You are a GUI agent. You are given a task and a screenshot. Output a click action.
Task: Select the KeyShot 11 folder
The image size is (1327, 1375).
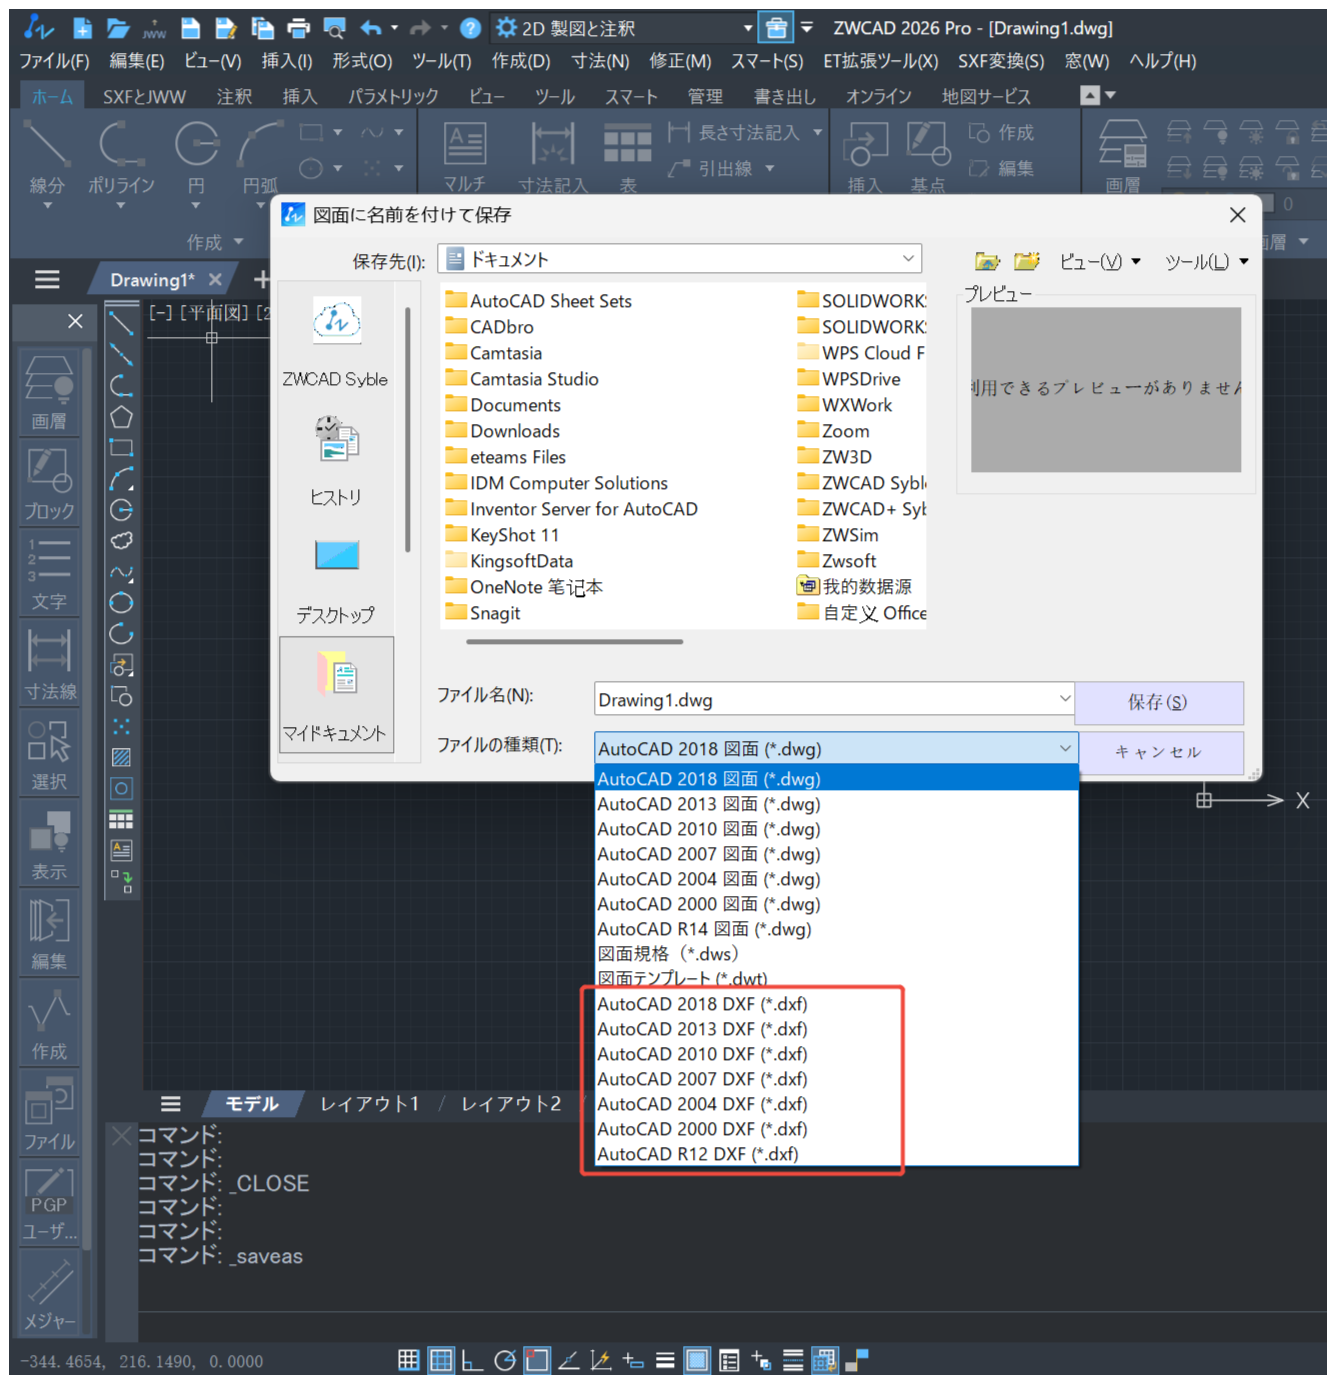pos(502,535)
